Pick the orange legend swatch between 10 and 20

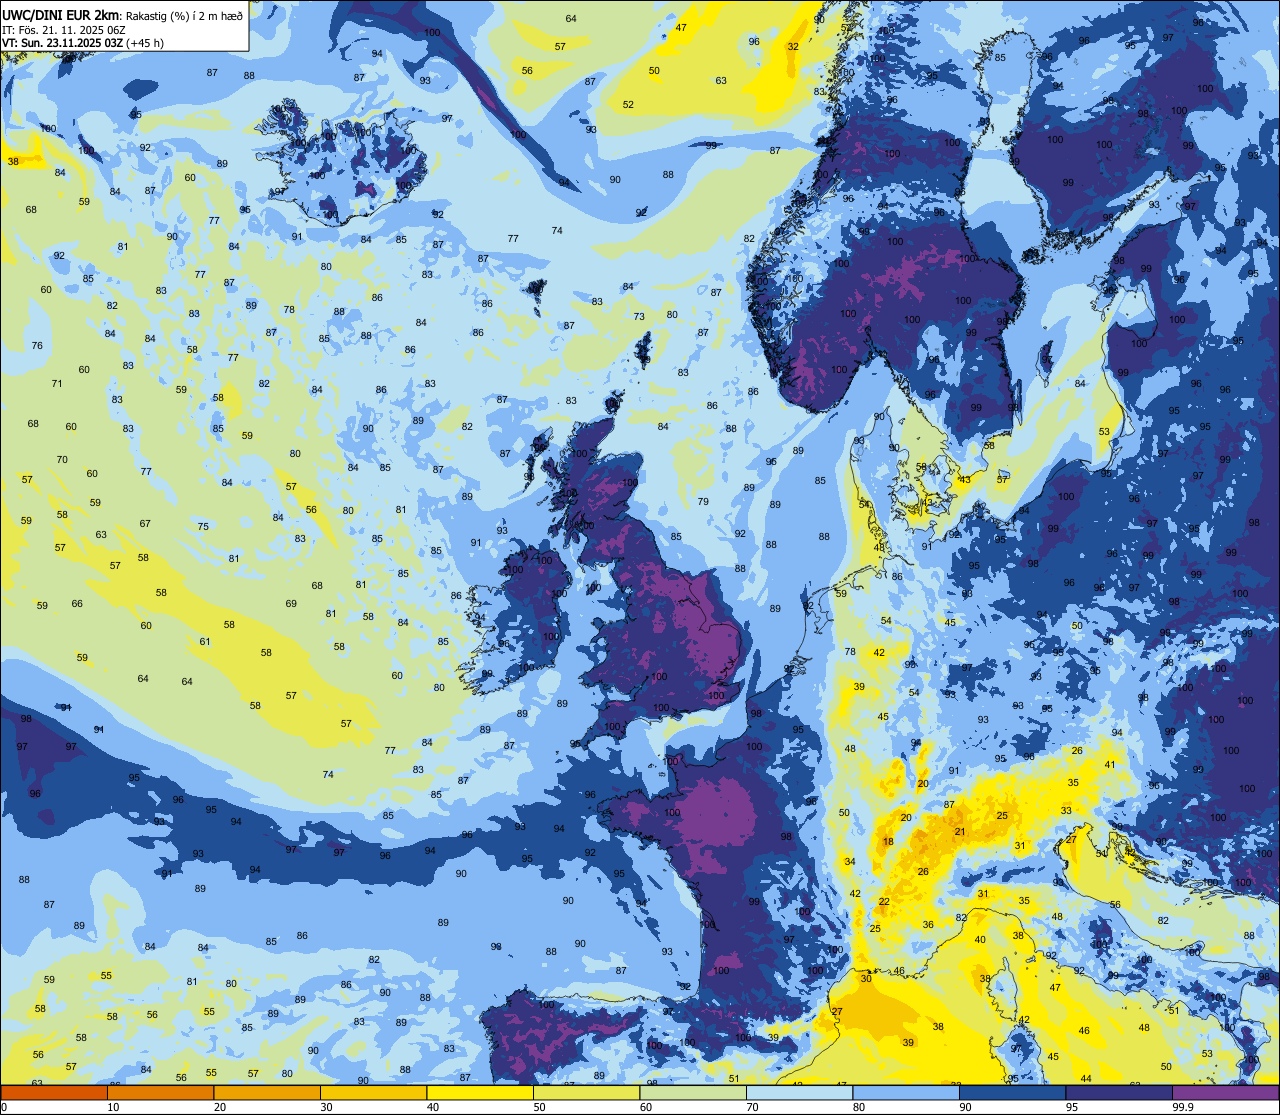tap(160, 1093)
